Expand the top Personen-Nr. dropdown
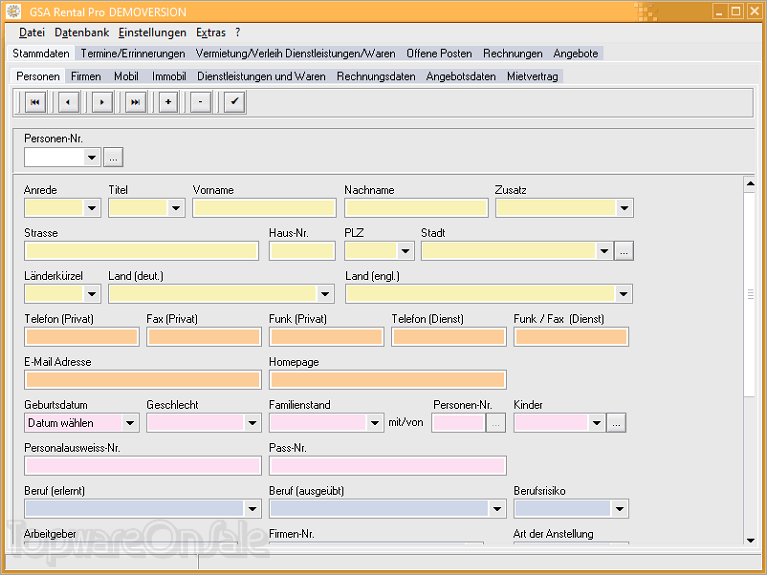 (91, 158)
